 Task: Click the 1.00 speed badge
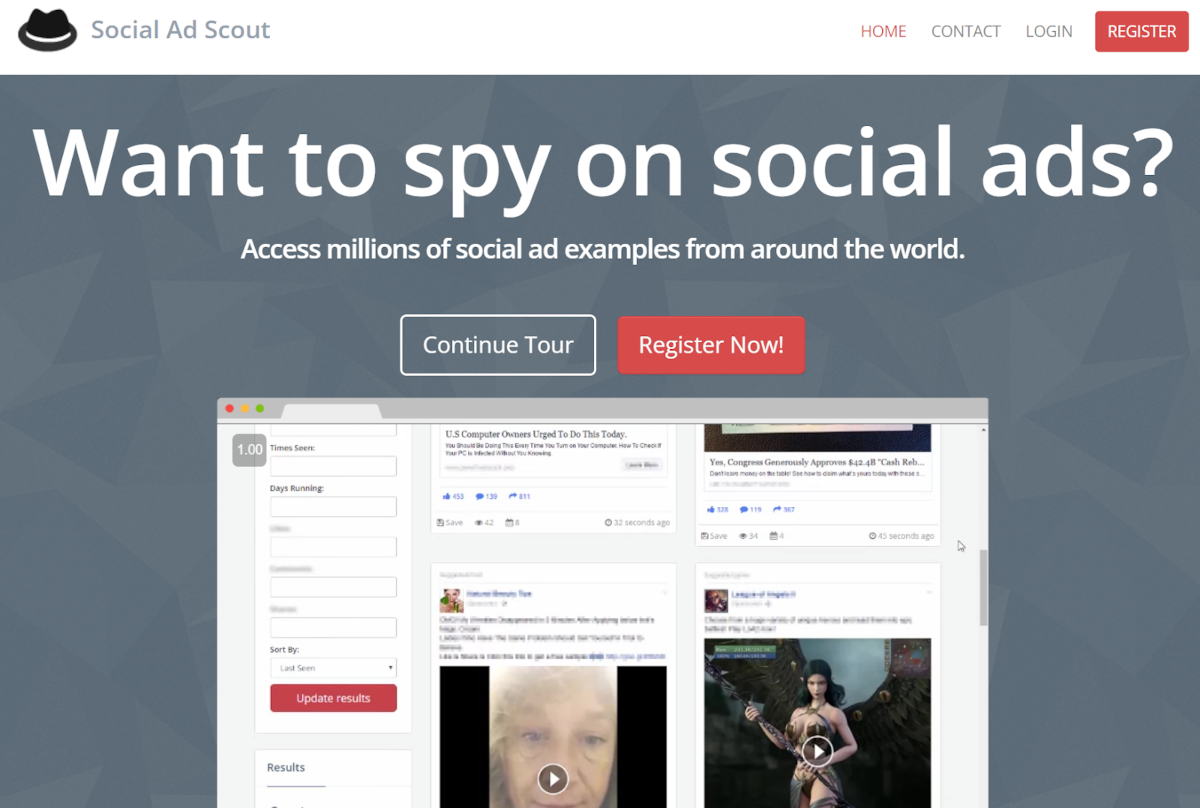(250, 449)
